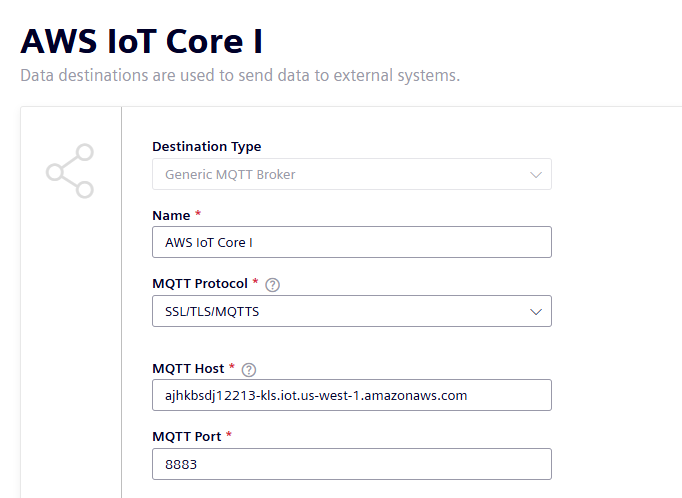Expand the Destination Type chevron arrow
Screen dimensions: 682x498
[536, 175]
